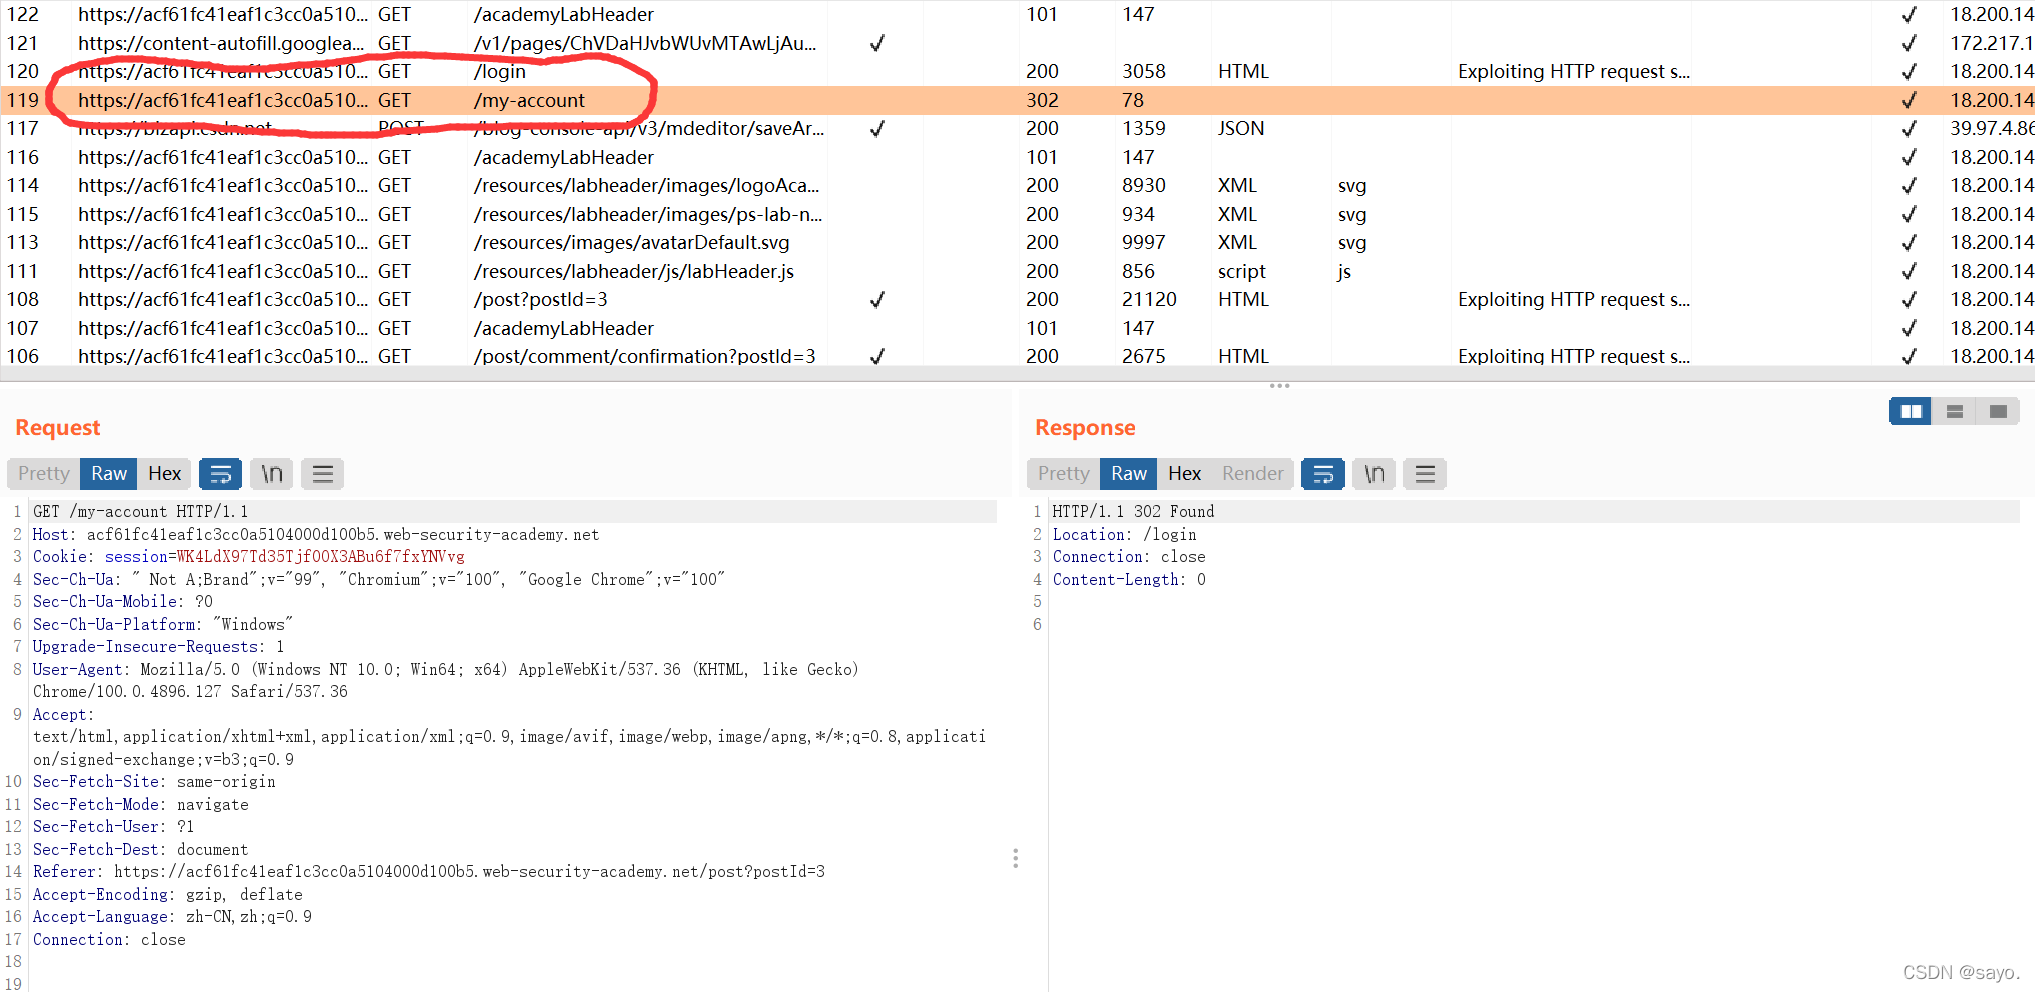Select history row 122 /academyLabHeader

1017,14
